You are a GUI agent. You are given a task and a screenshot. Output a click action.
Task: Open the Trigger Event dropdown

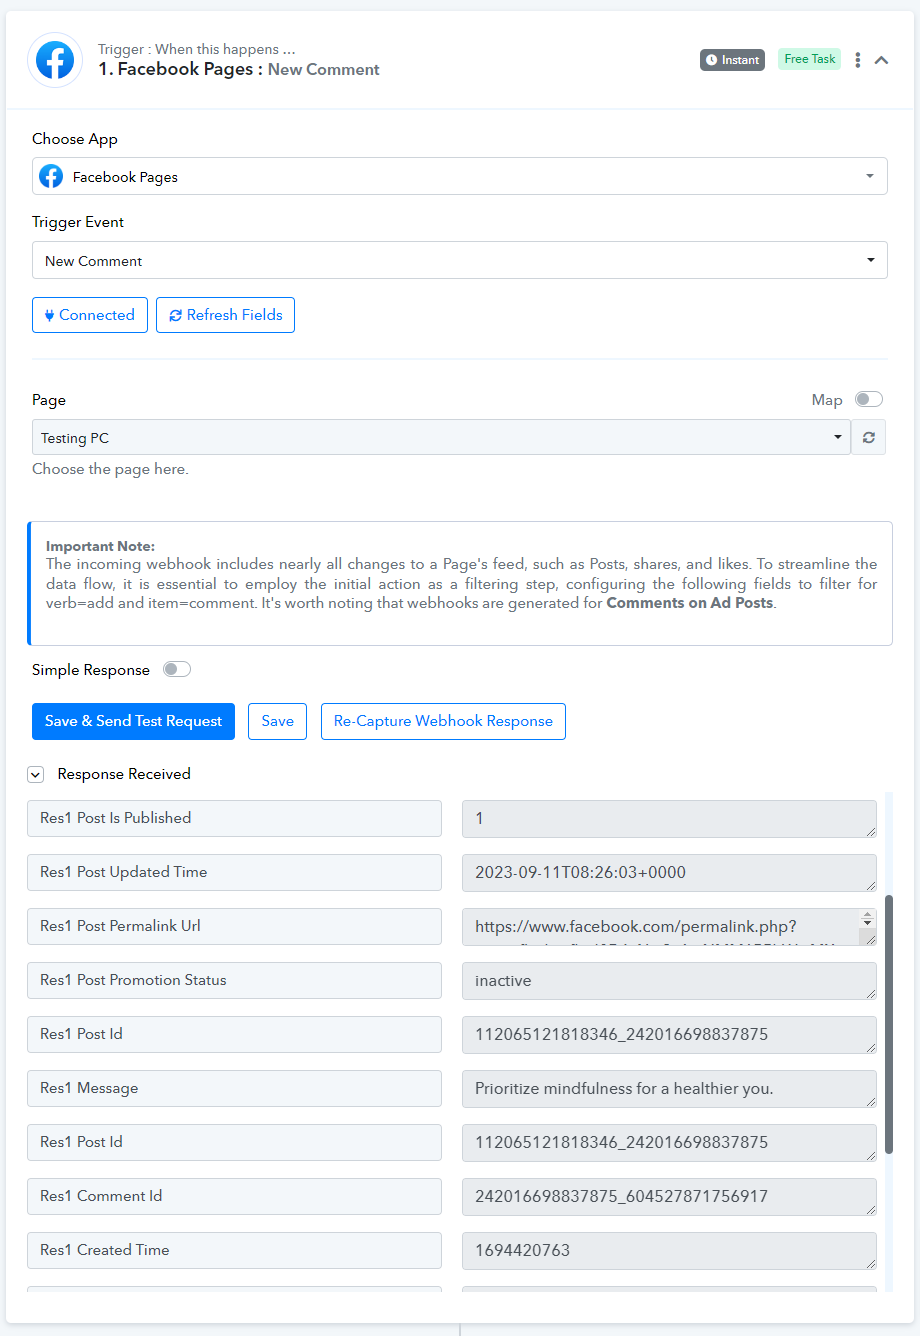point(460,260)
